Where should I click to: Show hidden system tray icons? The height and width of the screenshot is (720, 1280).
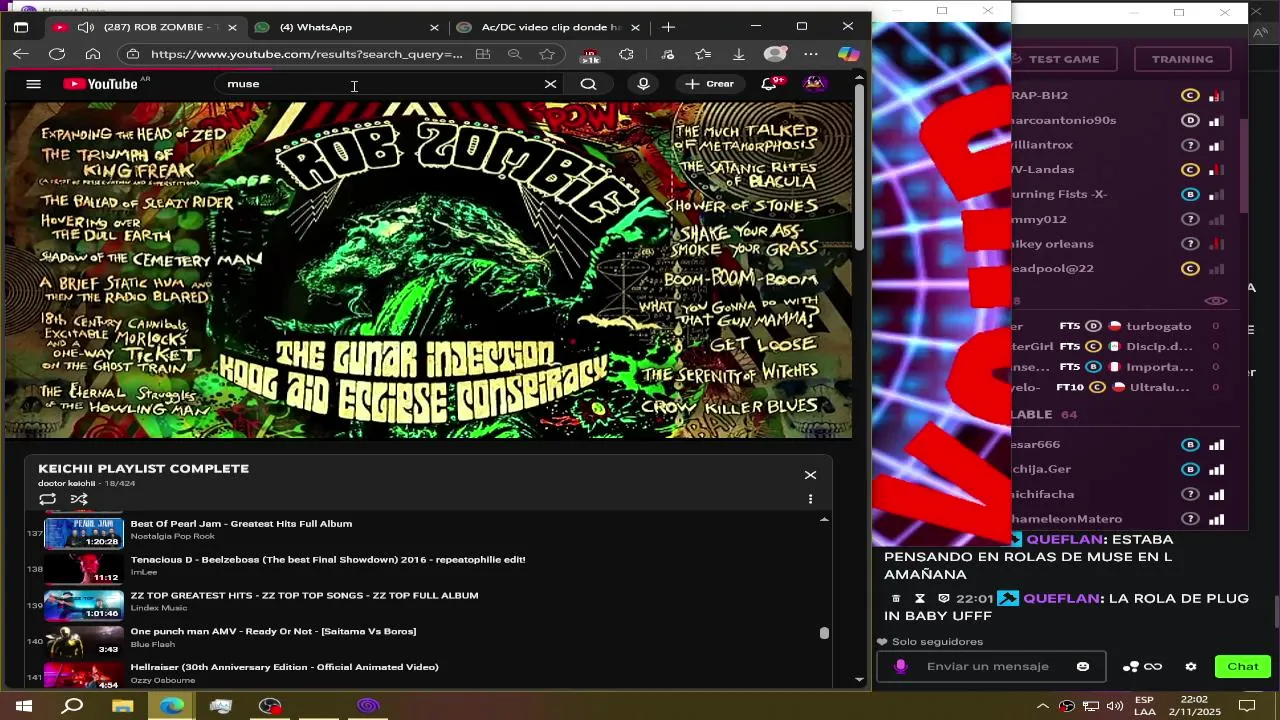coord(1043,706)
